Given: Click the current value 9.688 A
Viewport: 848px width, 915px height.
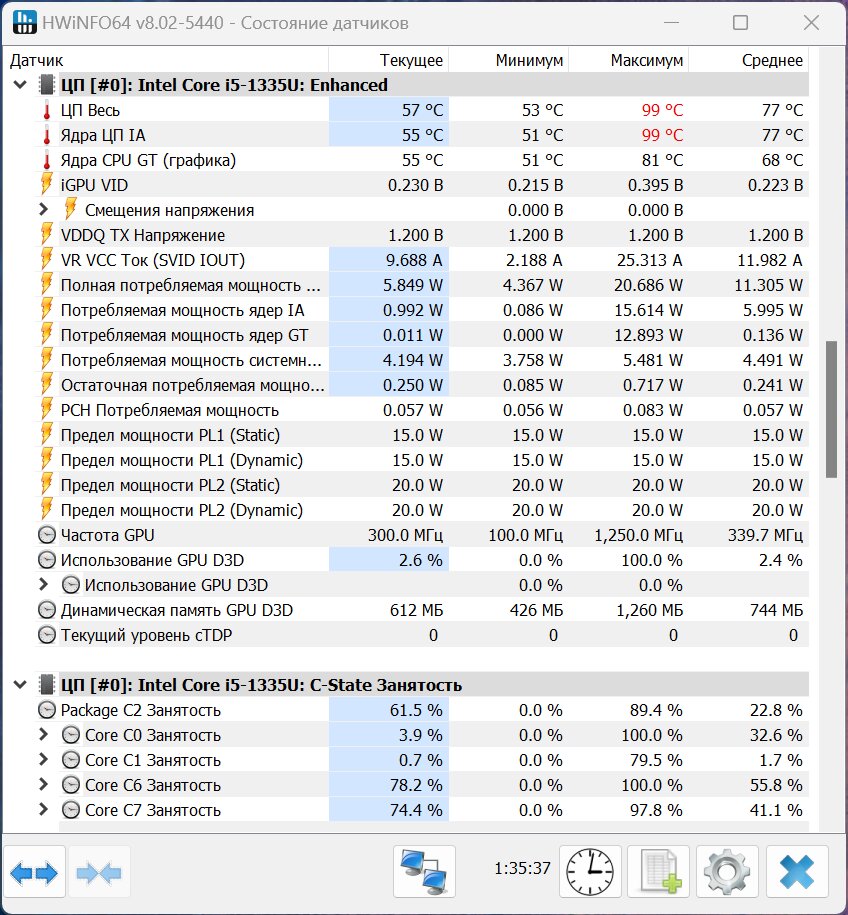Looking at the screenshot, I should (x=414, y=260).
